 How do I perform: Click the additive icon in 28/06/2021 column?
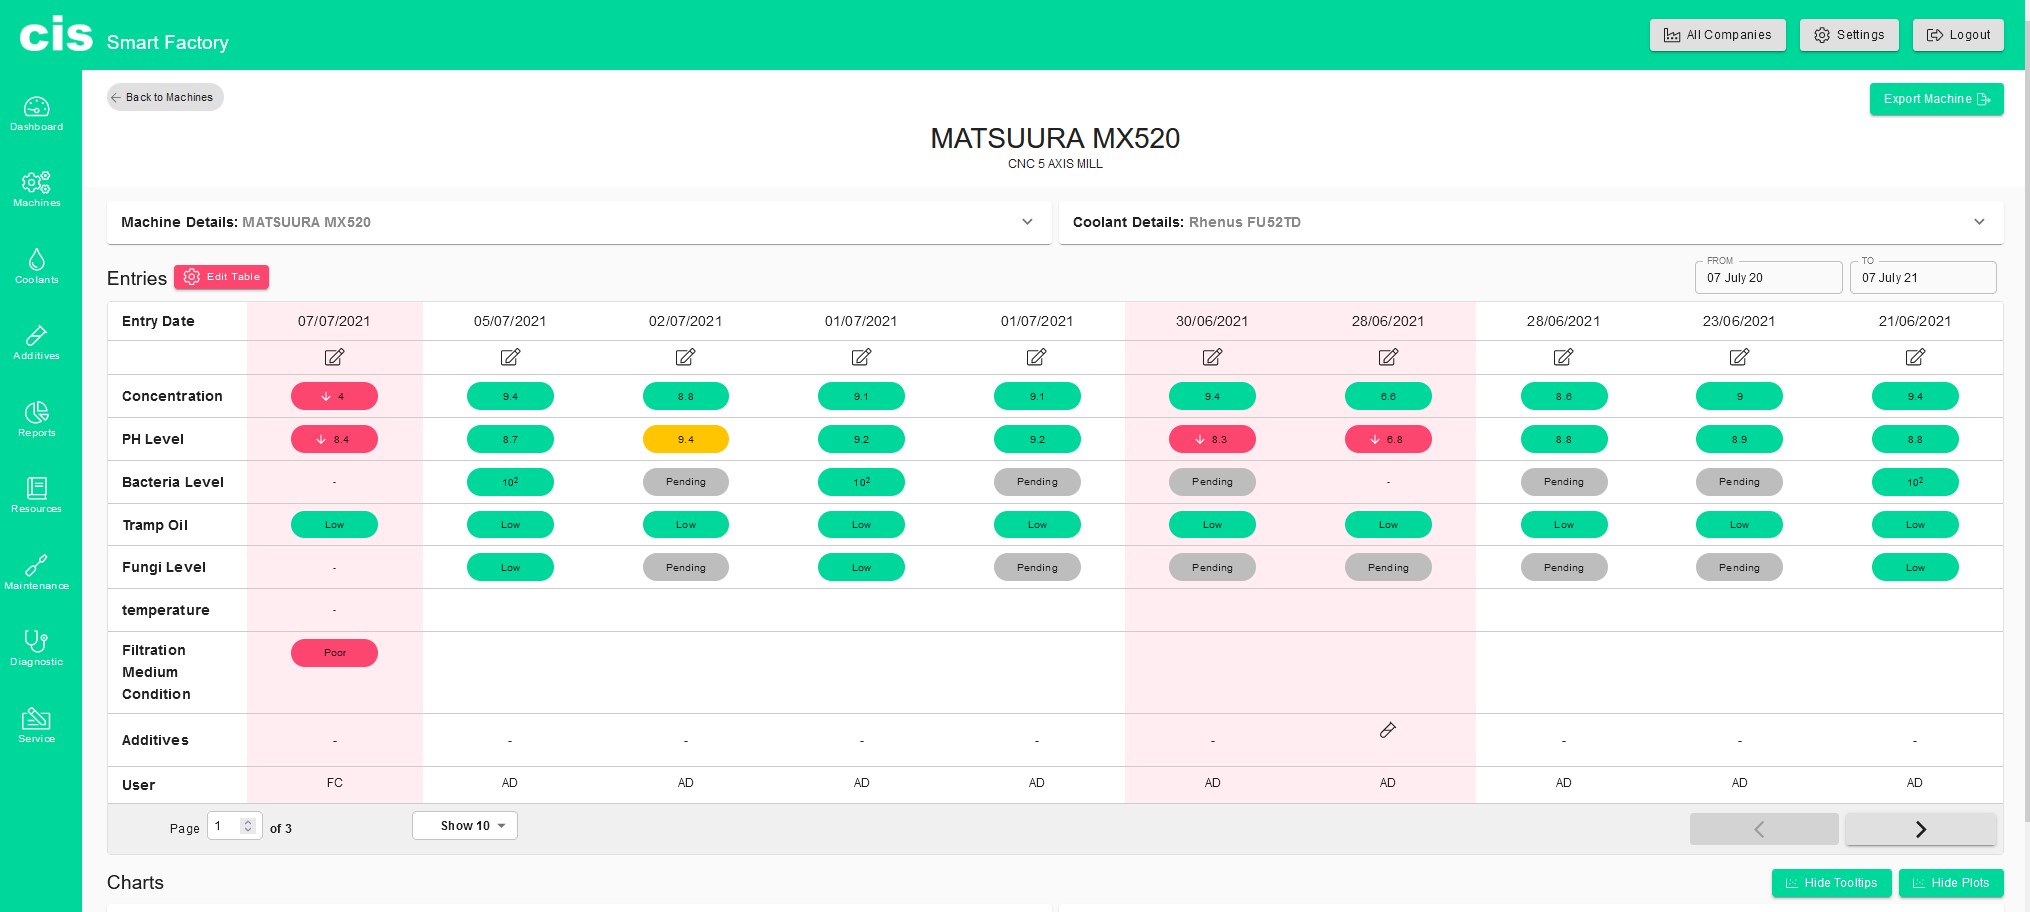point(1387,730)
